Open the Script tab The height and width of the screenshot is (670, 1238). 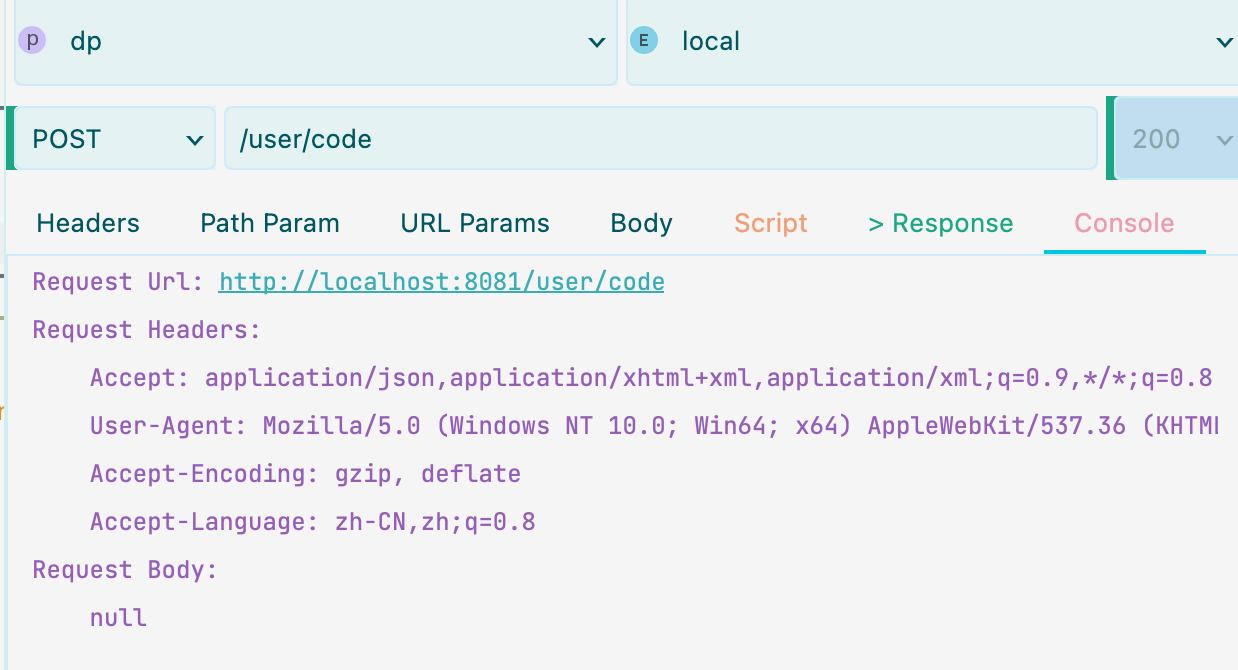pyautogui.click(x=770, y=223)
